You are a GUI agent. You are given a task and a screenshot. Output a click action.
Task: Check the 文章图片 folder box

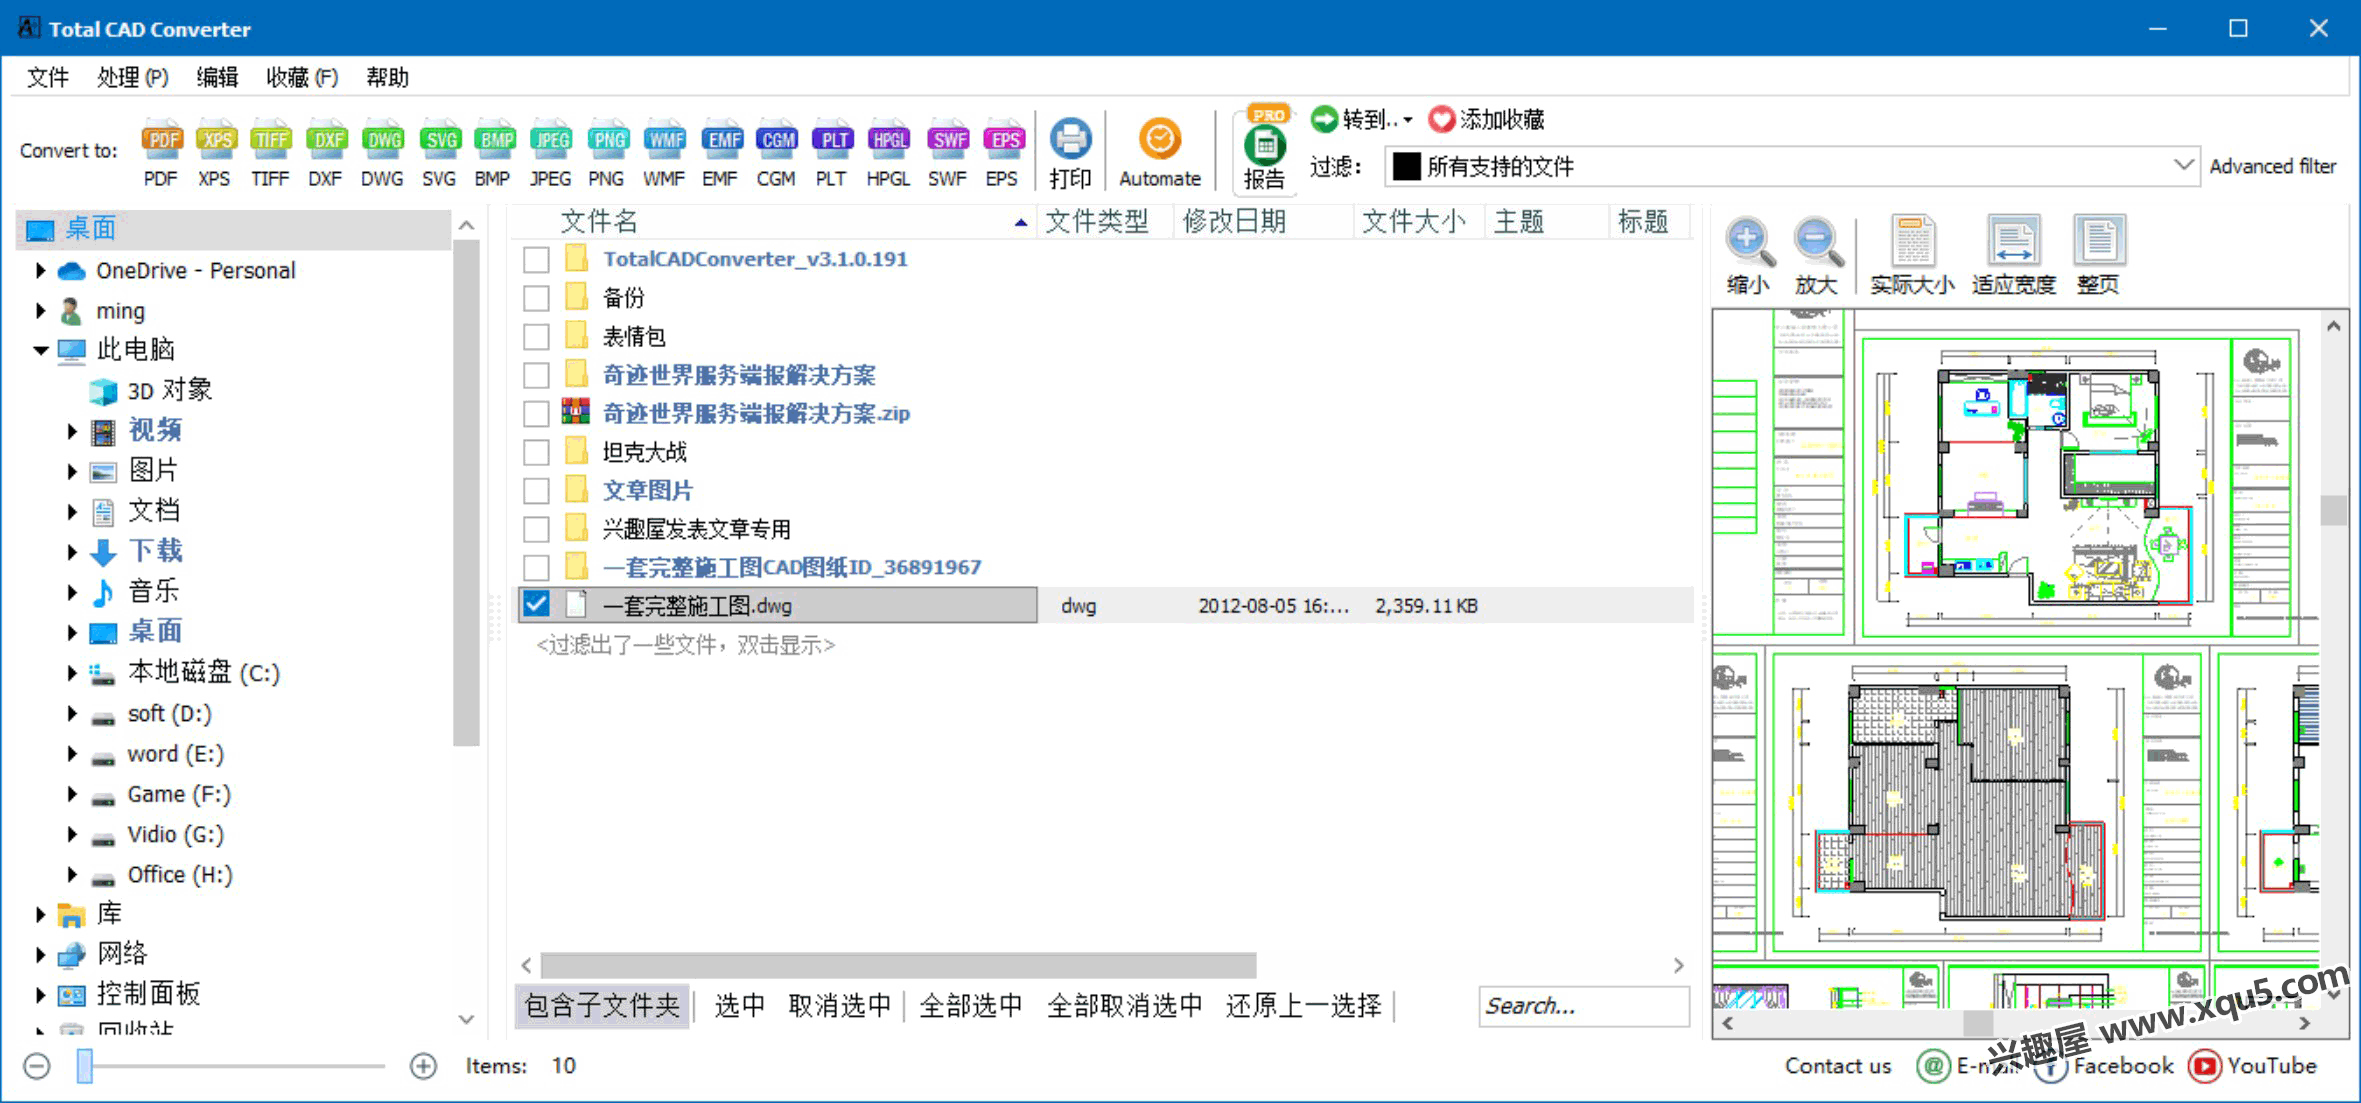tap(536, 490)
